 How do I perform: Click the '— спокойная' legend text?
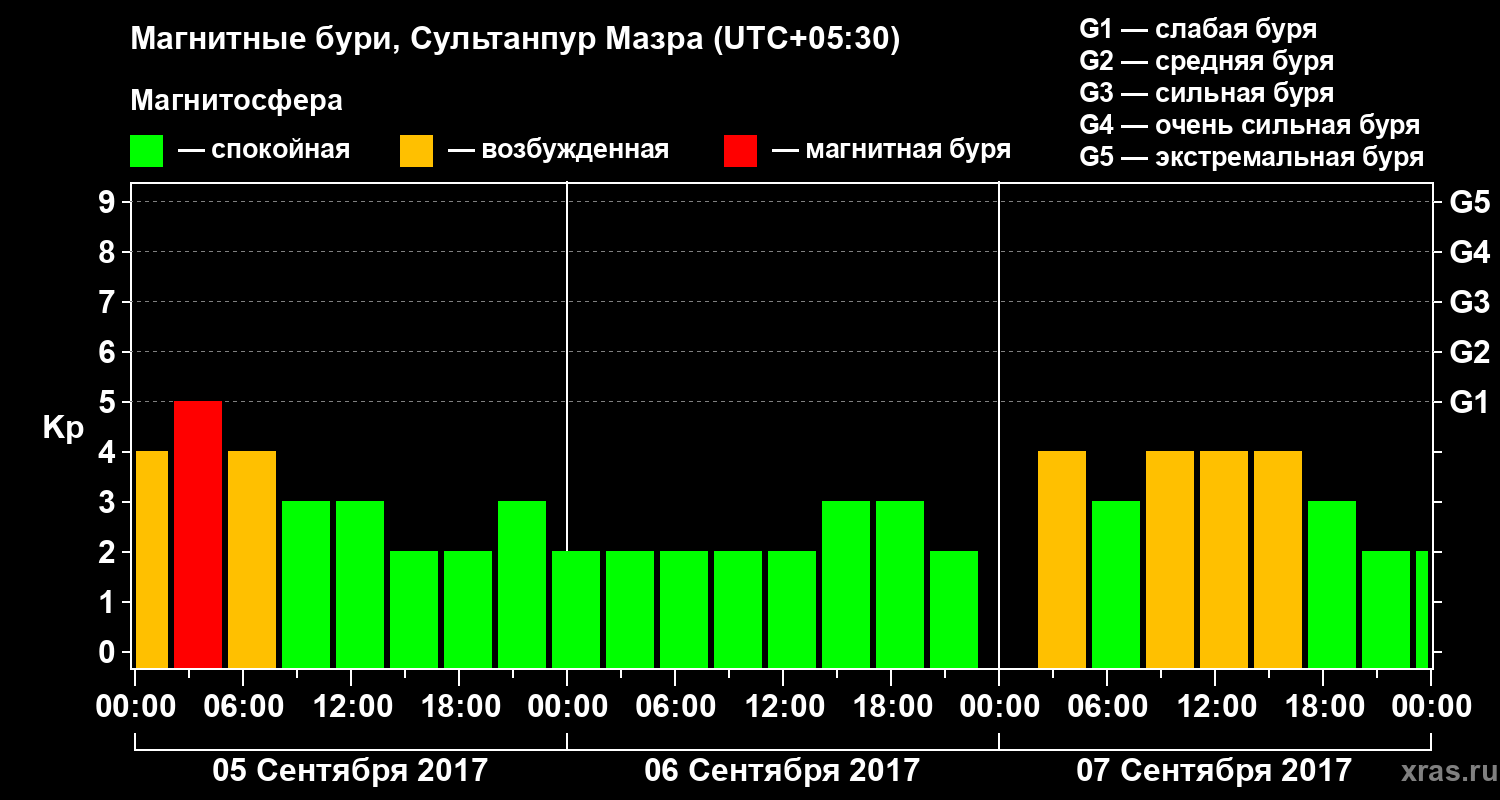click(264, 151)
